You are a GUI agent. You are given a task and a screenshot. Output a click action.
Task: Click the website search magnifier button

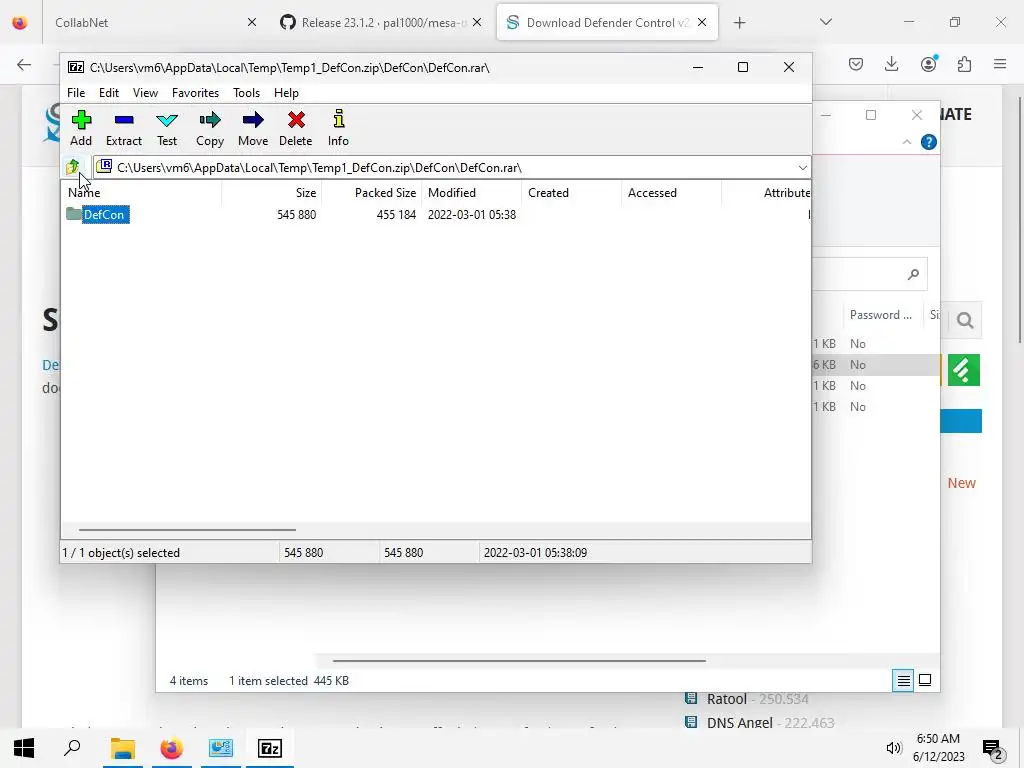(x=965, y=320)
